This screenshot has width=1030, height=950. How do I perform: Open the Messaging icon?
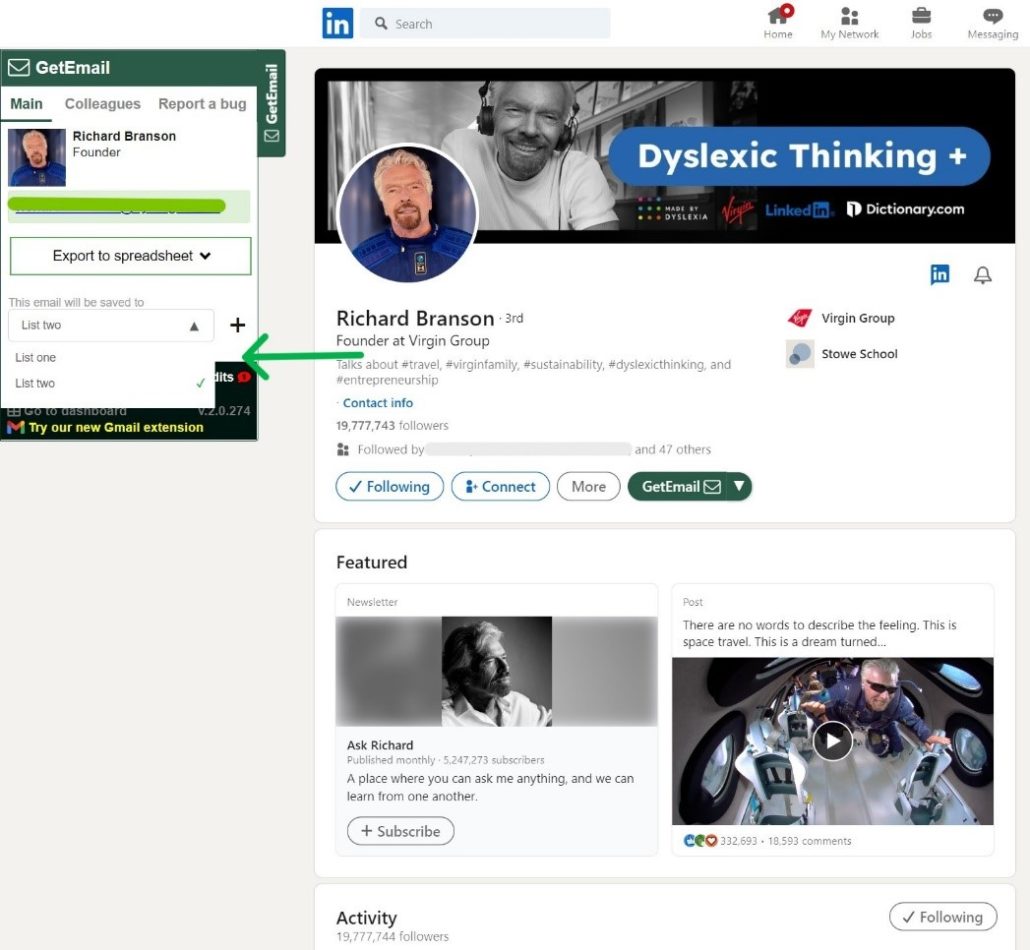992,17
